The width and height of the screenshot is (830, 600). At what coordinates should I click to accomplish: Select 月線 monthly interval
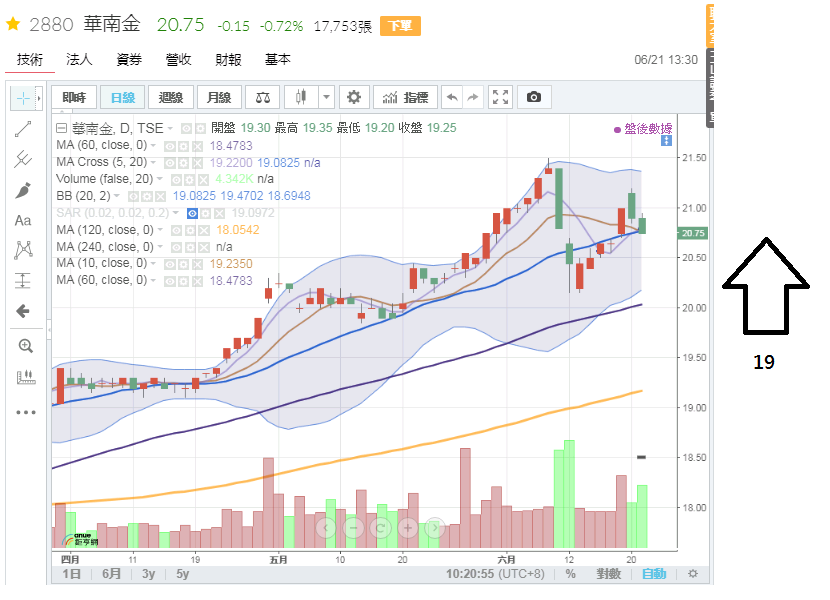click(x=219, y=97)
